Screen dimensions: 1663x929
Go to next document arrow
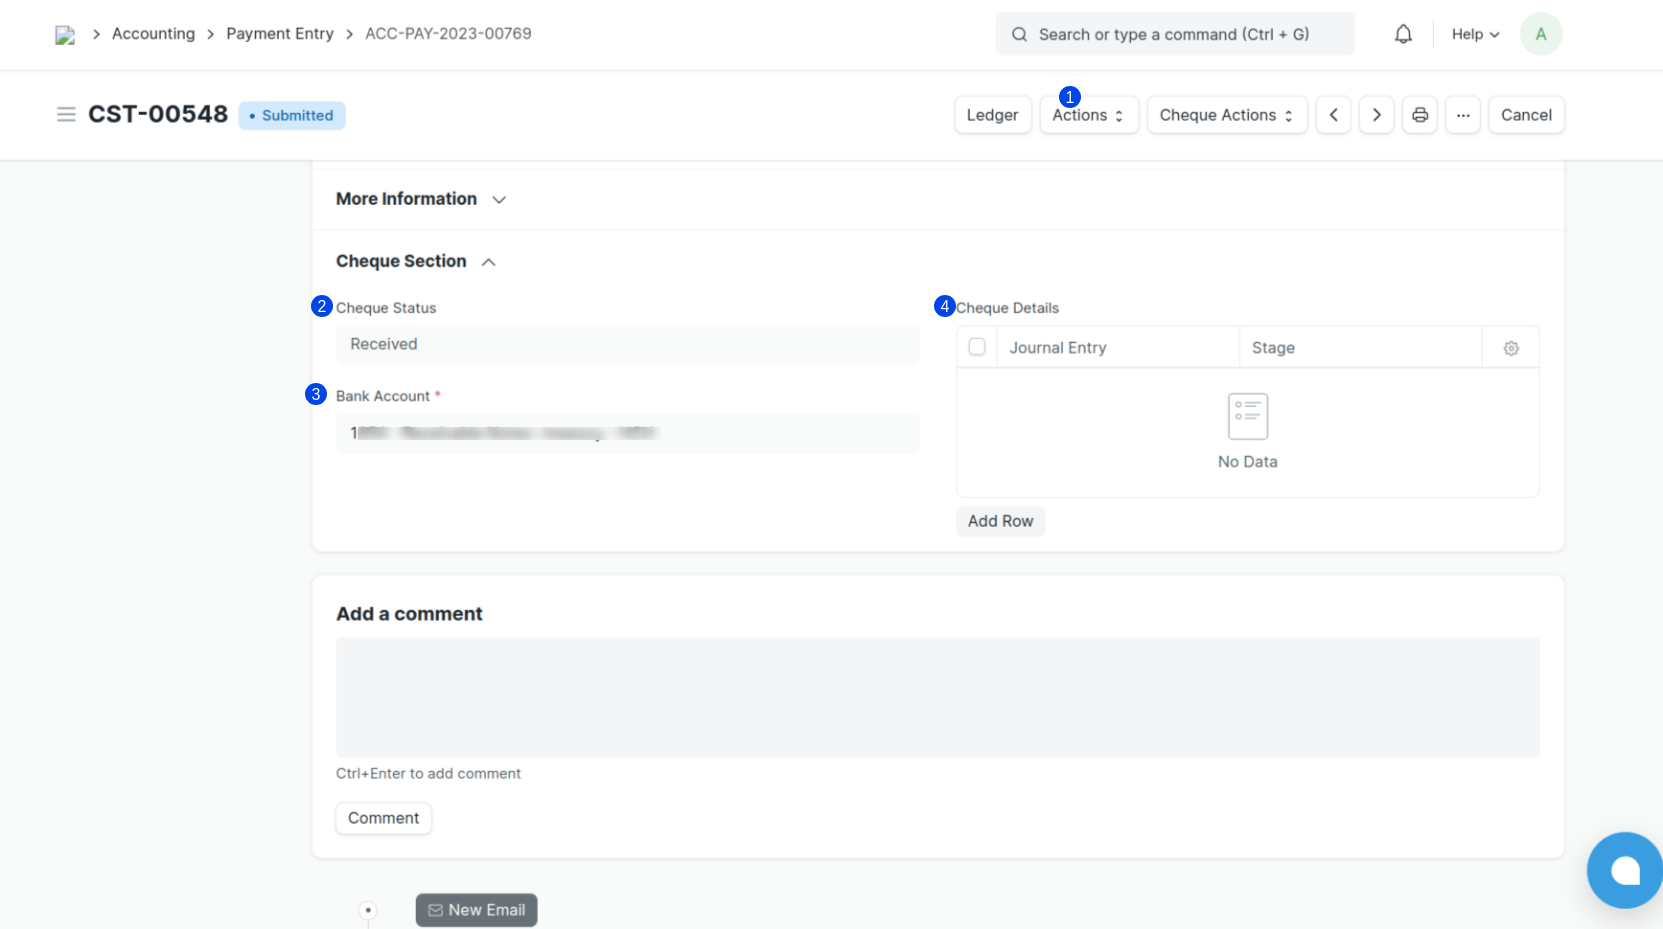click(x=1376, y=115)
